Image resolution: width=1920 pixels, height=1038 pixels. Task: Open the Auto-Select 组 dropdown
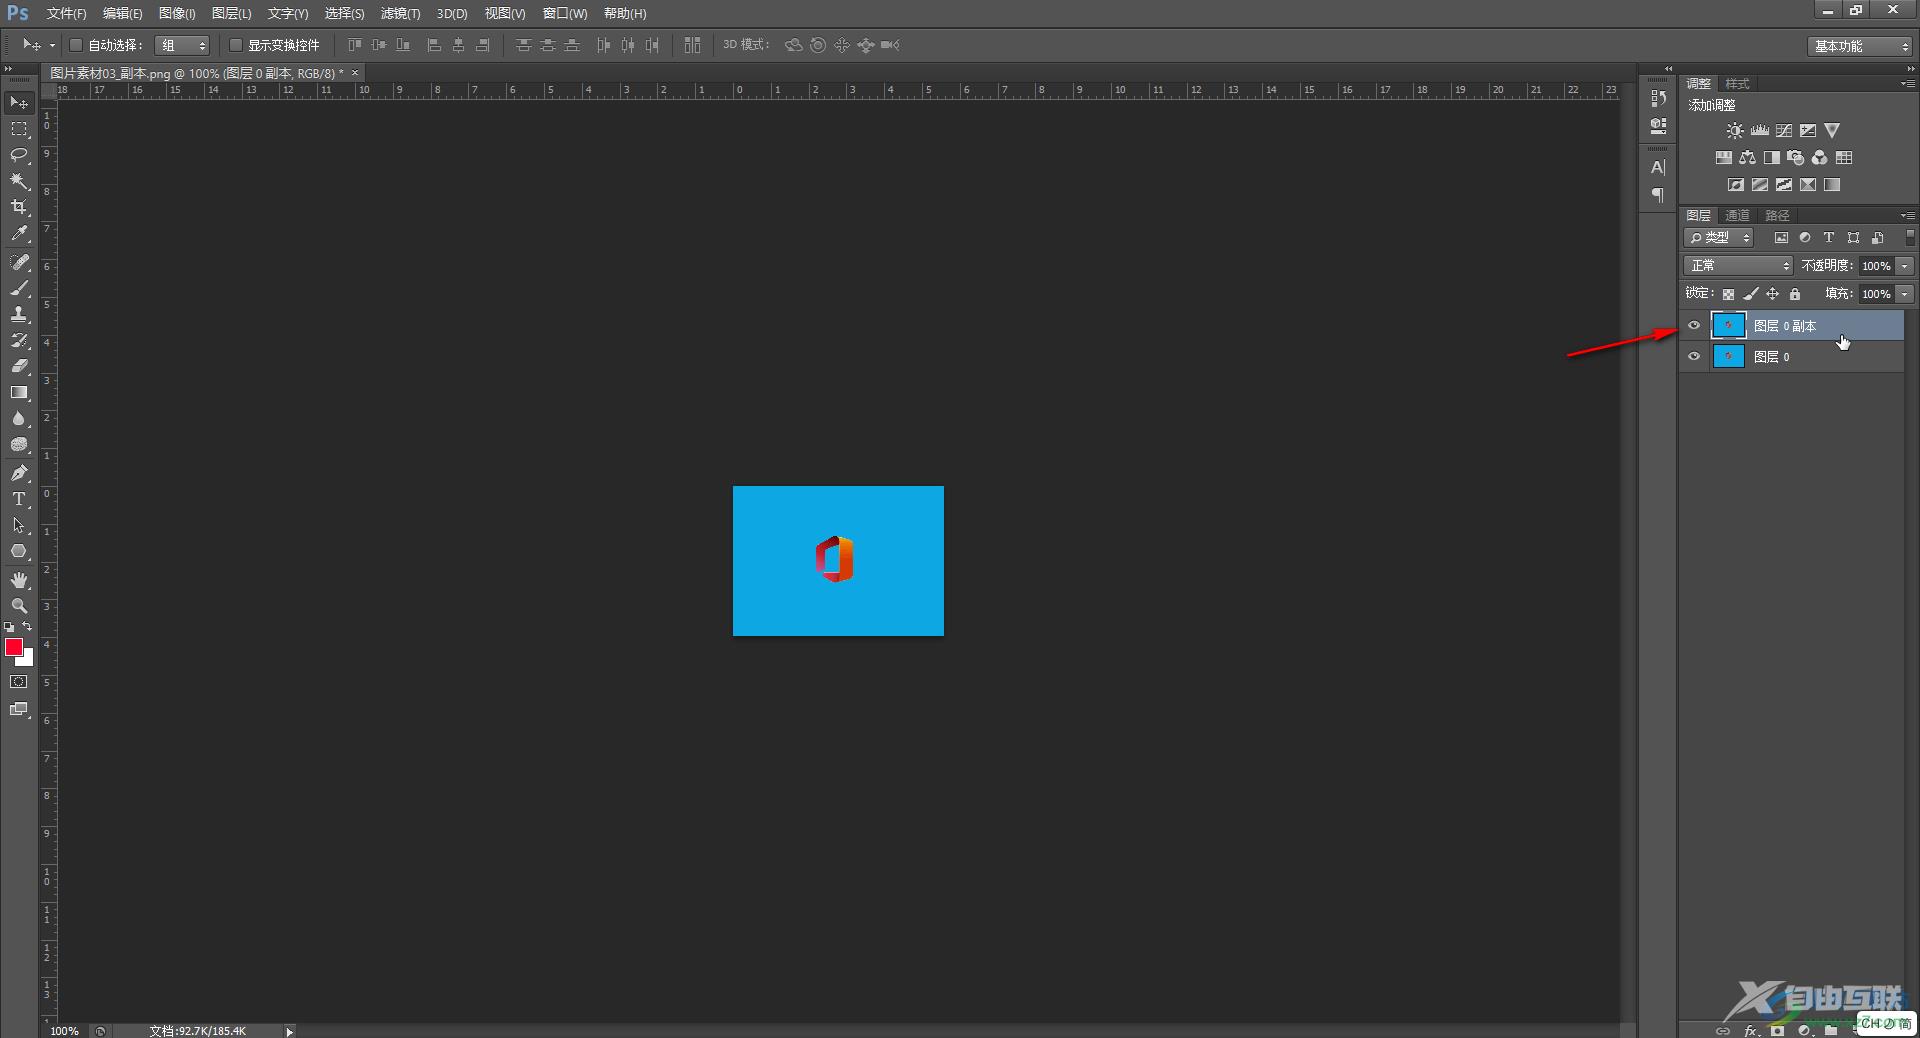point(182,45)
